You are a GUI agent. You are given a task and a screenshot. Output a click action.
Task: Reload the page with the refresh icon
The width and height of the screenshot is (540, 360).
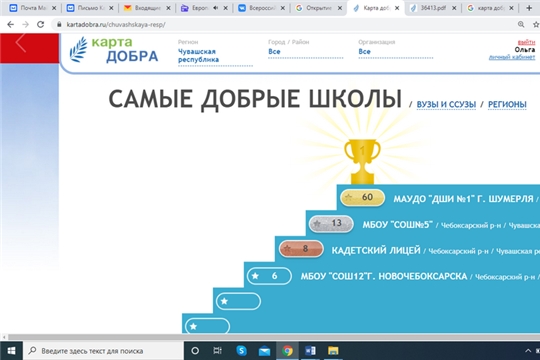(x=41, y=24)
